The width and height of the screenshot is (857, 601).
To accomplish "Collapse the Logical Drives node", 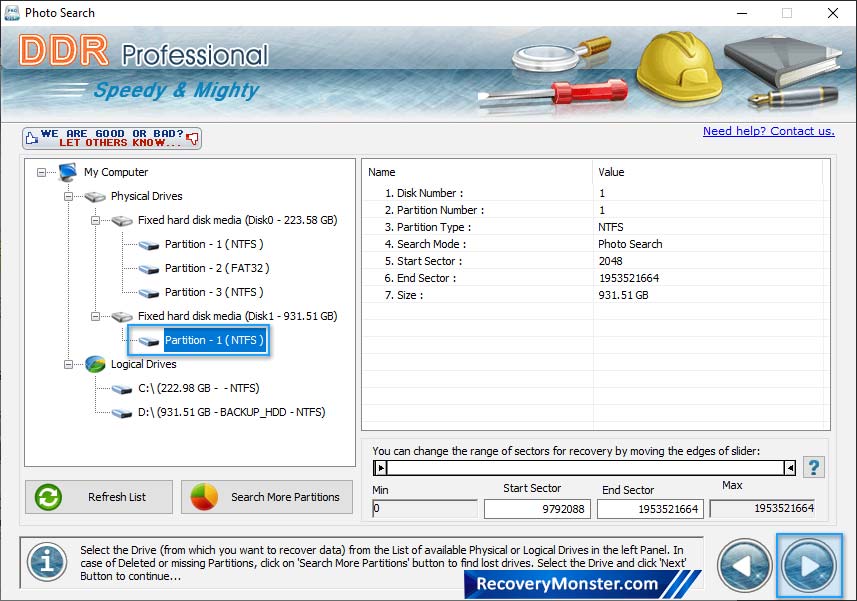I will [x=68, y=364].
